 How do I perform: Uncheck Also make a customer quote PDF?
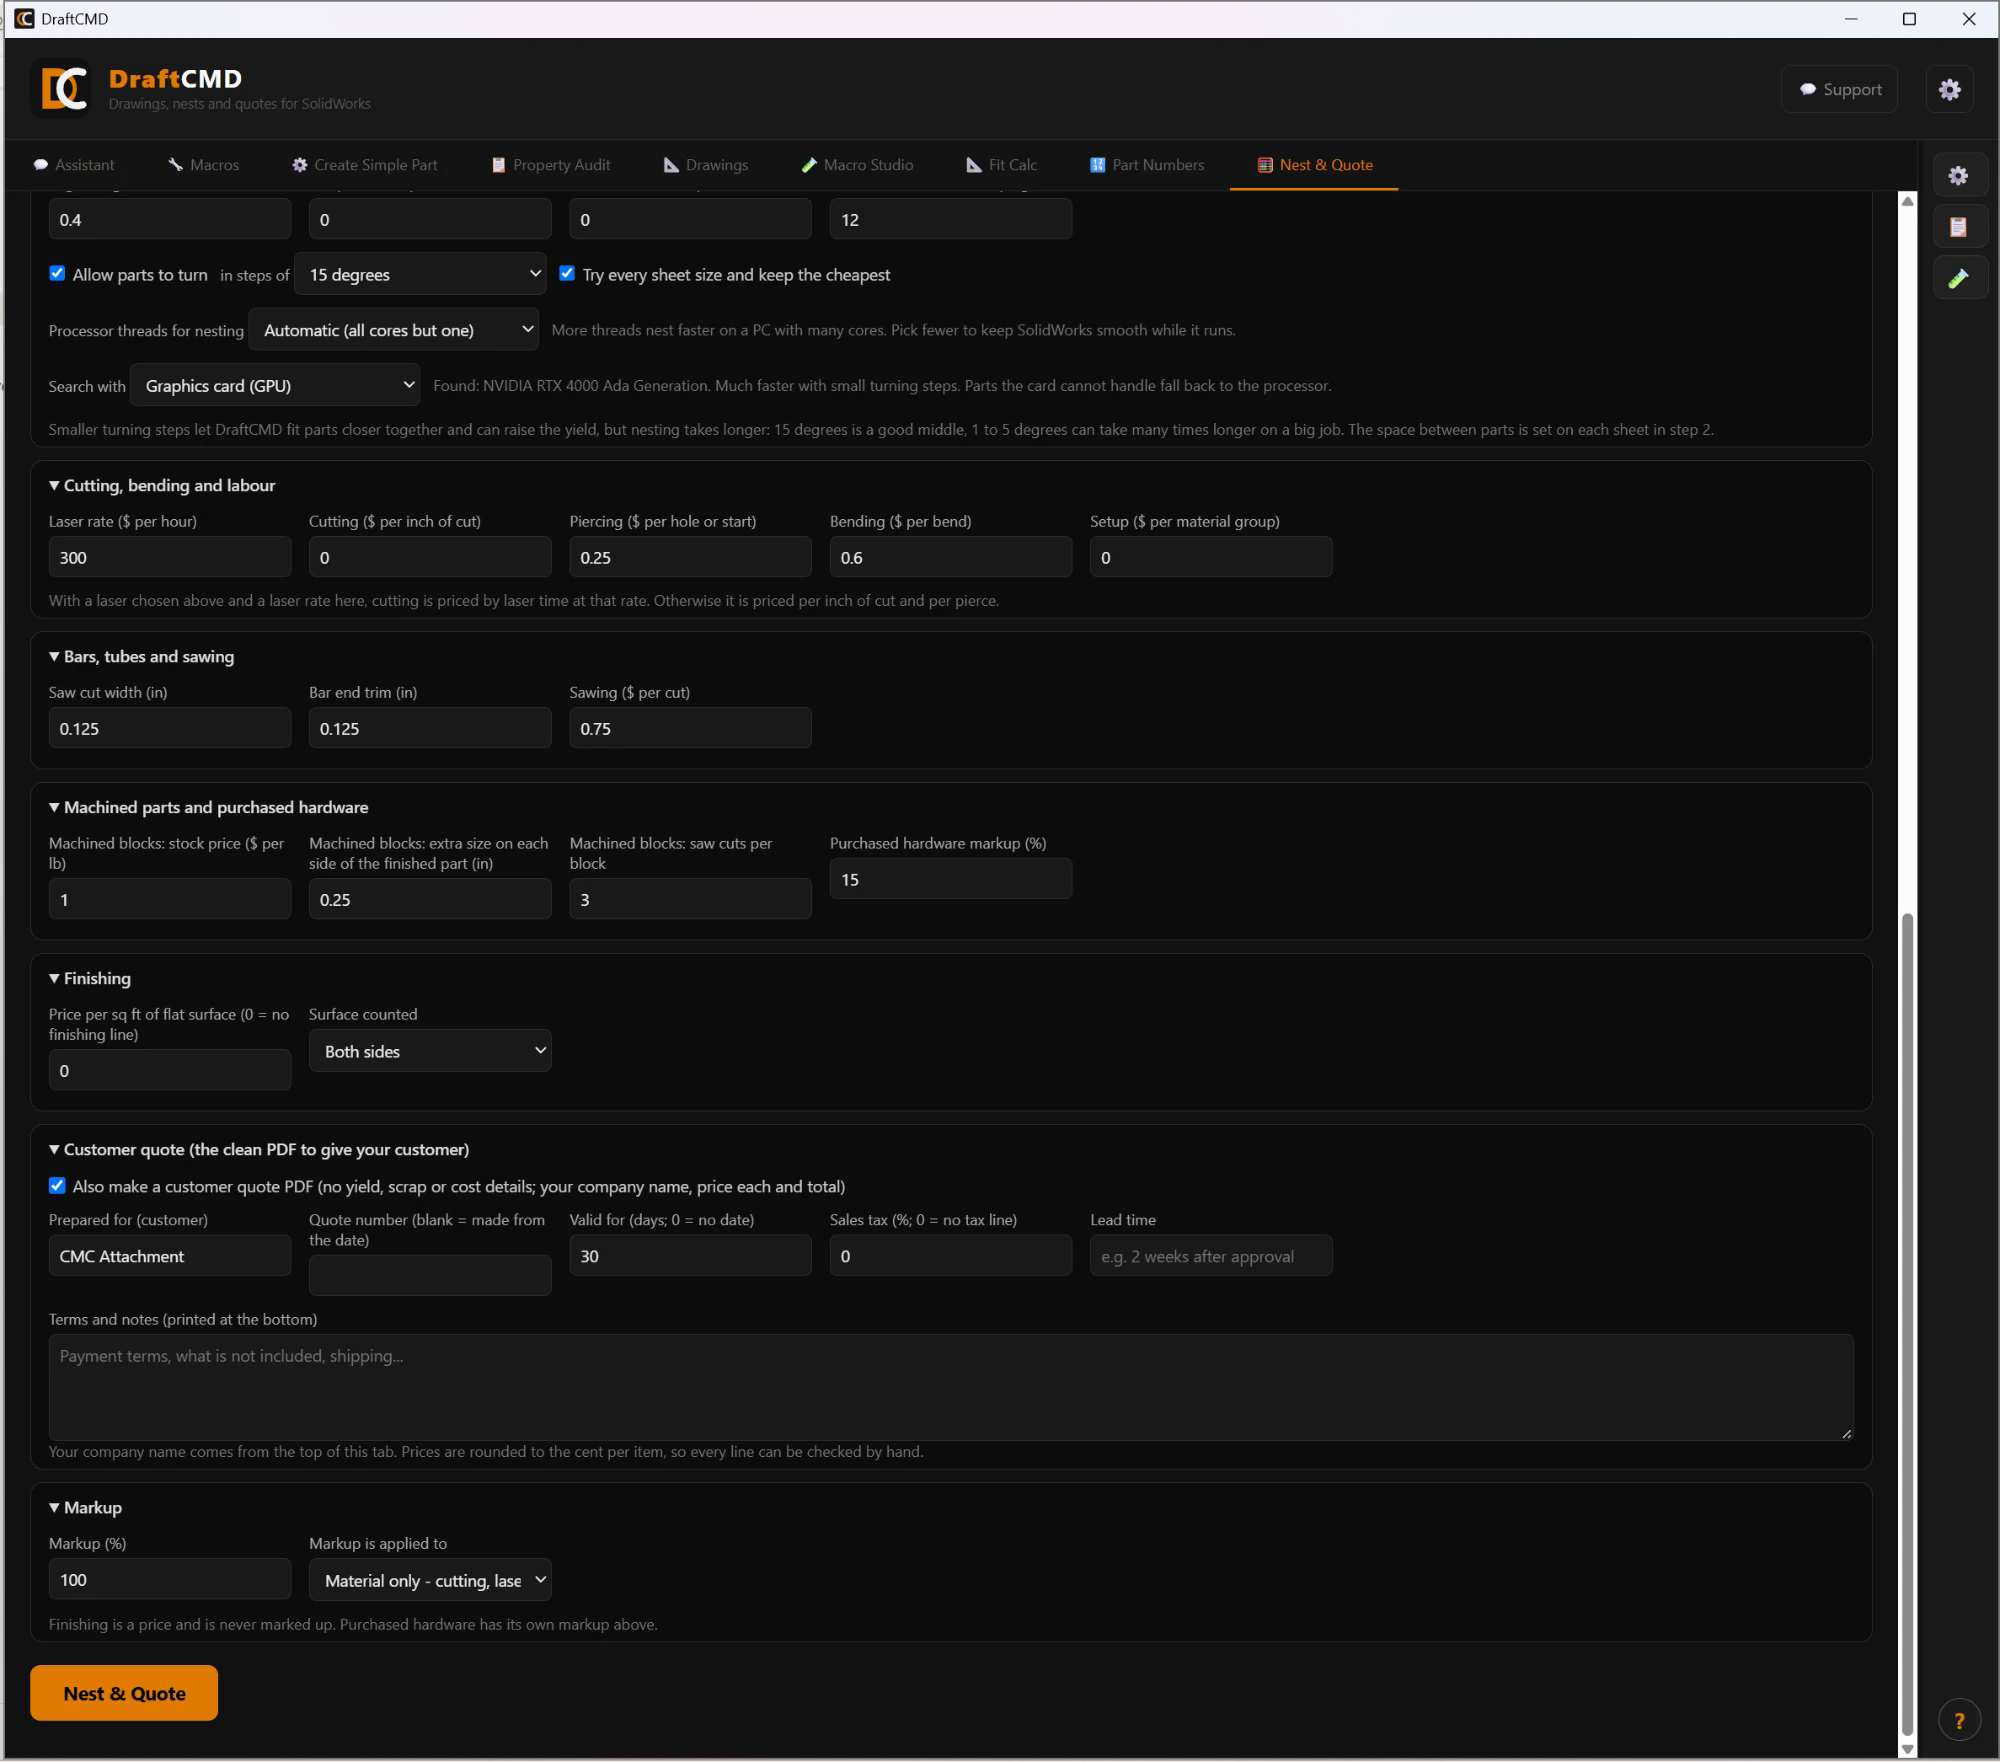point(57,1186)
